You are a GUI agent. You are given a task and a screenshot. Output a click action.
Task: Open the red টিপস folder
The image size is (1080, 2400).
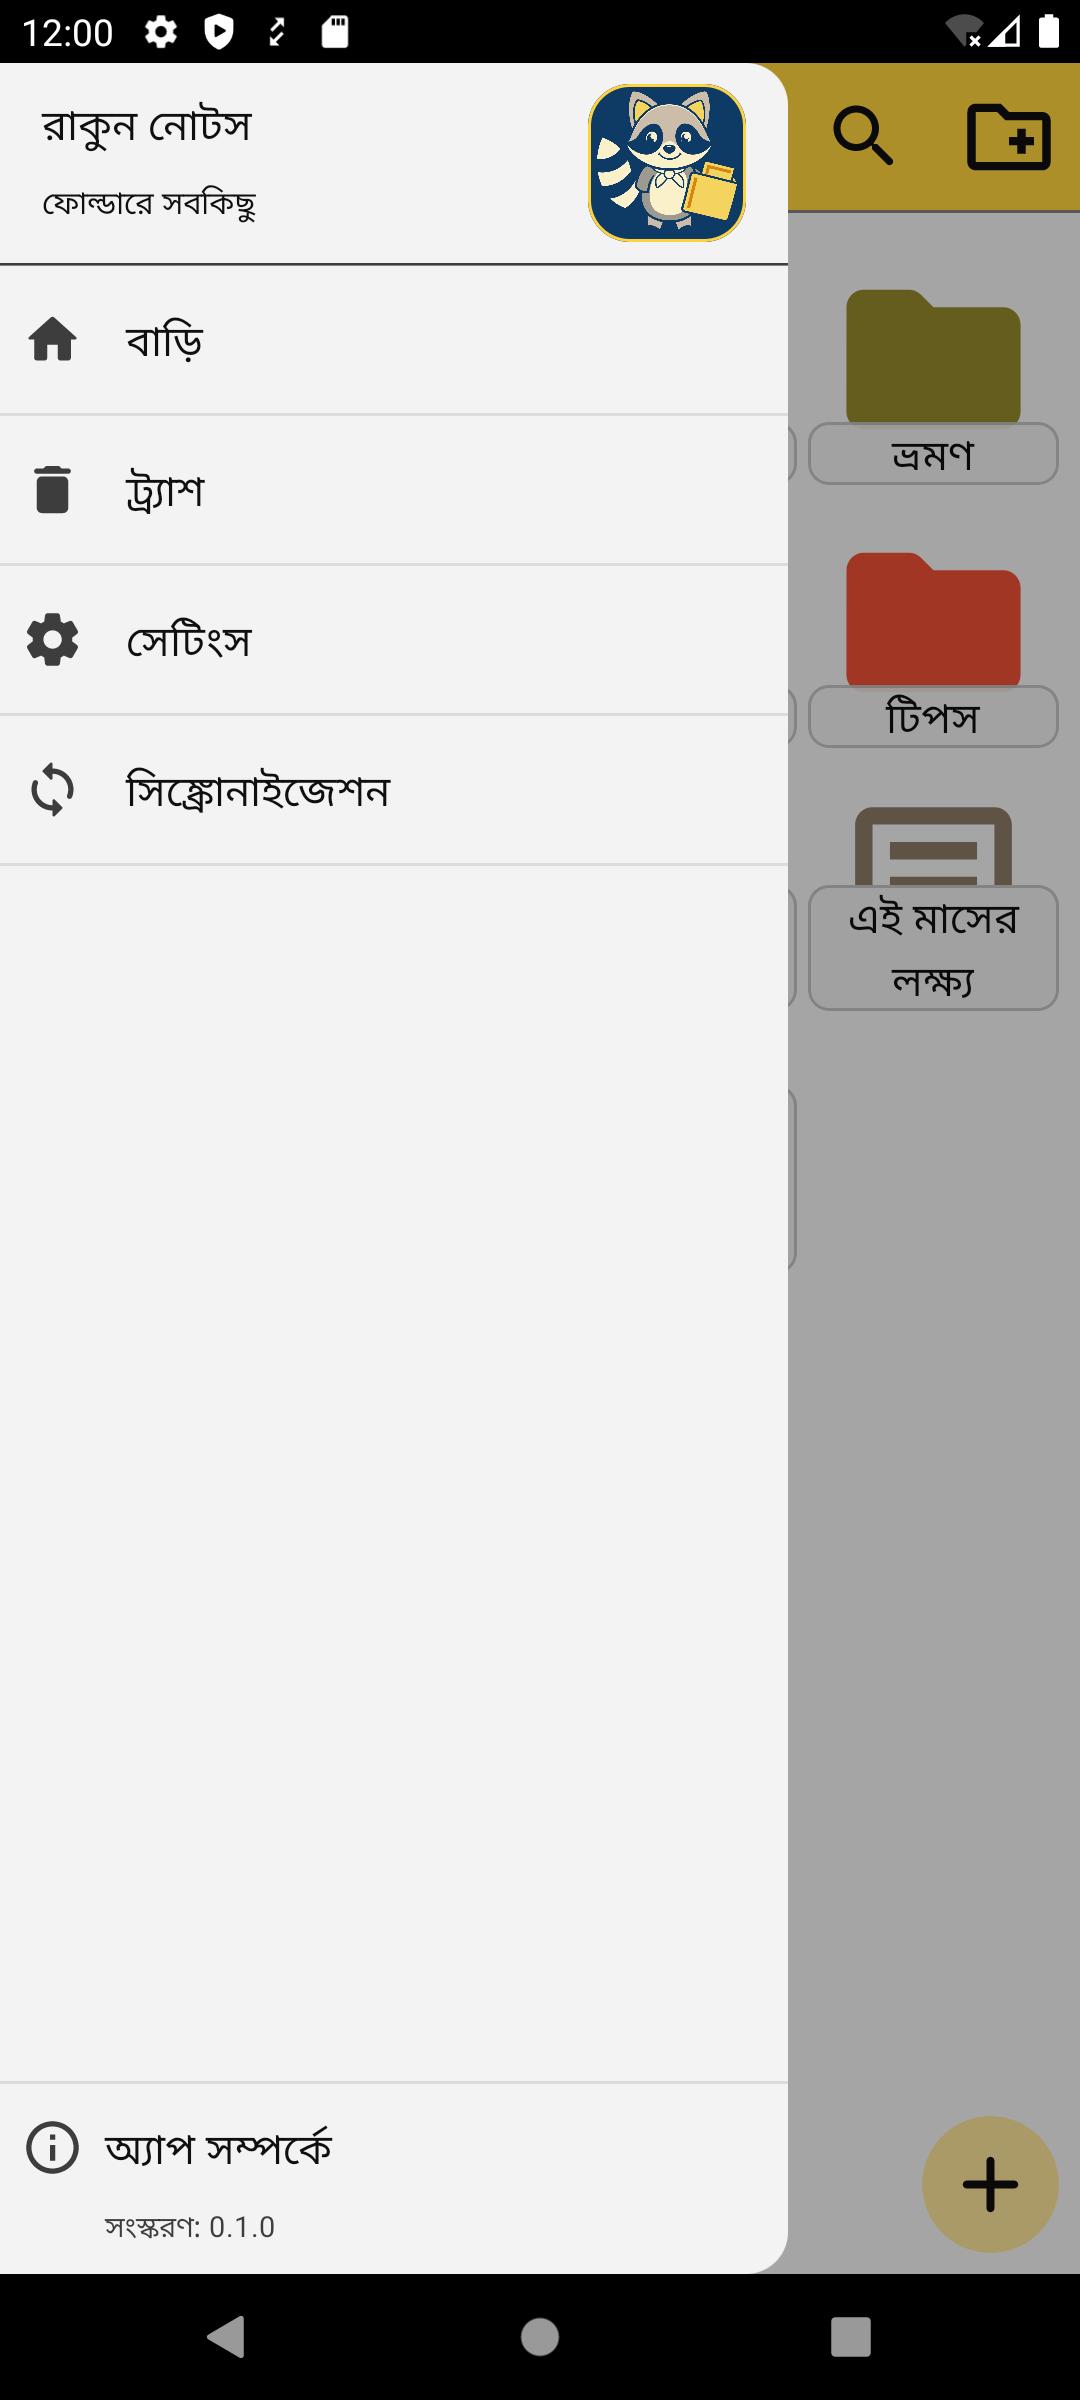[x=933, y=648]
